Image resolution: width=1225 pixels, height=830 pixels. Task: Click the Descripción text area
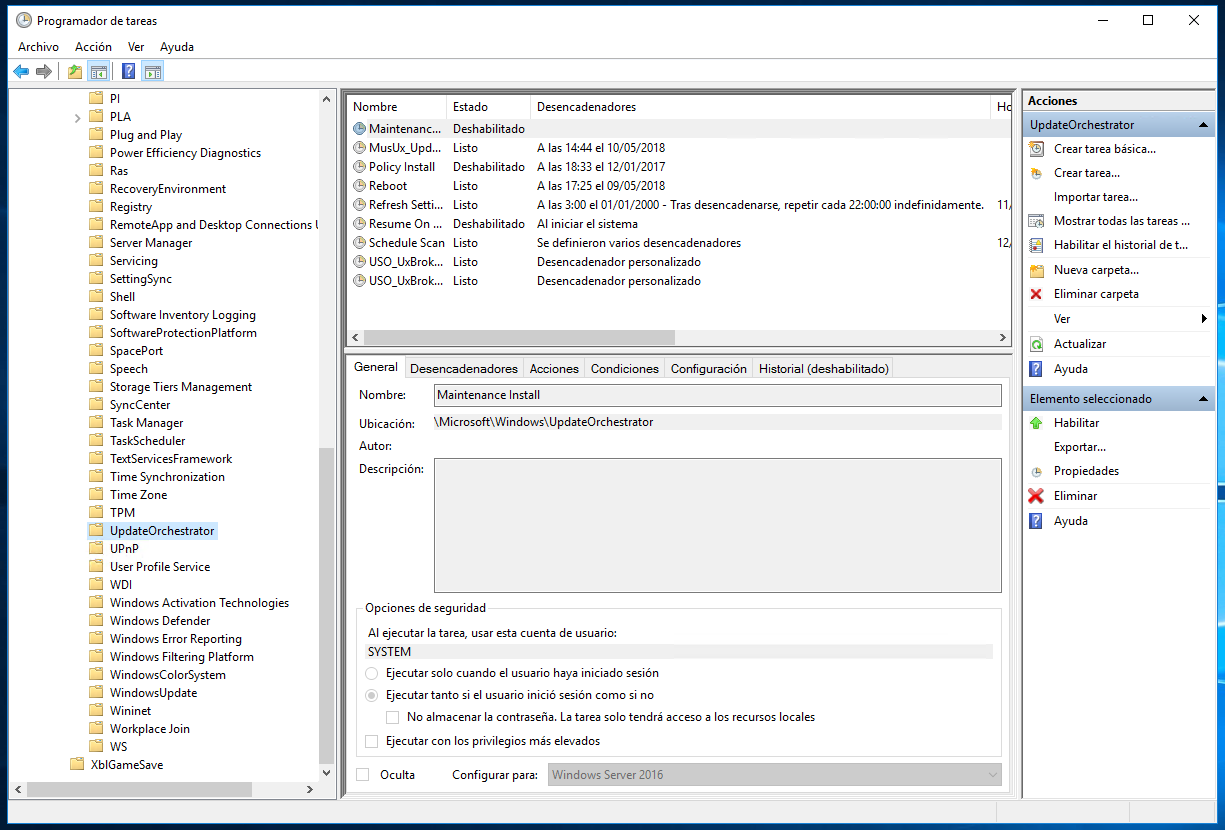point(718,526)
